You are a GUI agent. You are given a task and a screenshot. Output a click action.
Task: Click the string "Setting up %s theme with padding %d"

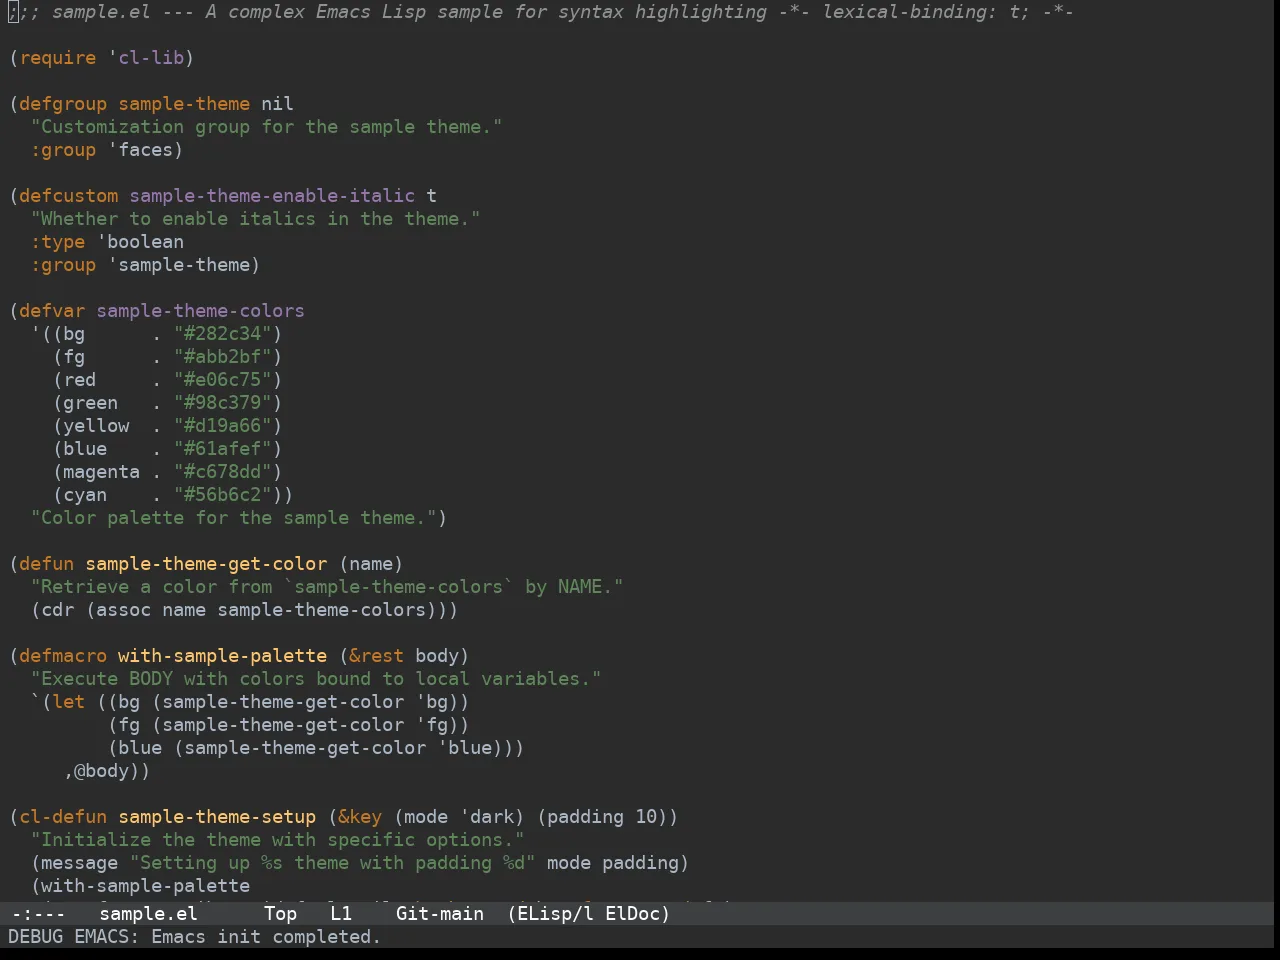pyautogui.click(x=332, y=863)
